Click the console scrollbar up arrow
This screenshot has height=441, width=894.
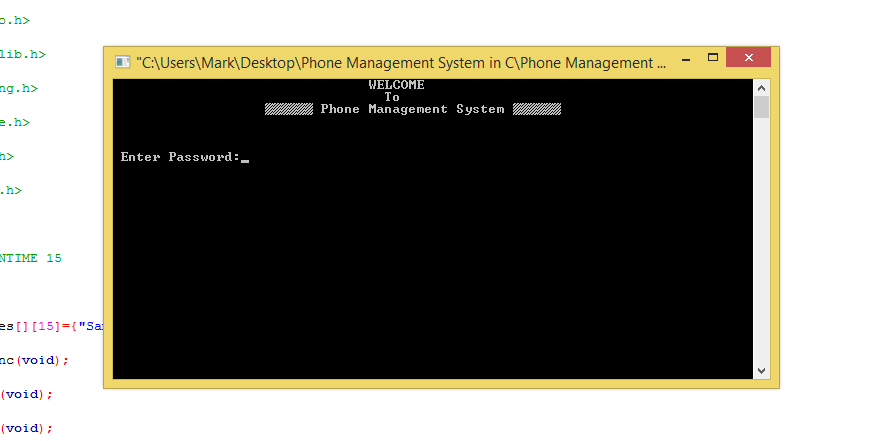tap(761, 88)
